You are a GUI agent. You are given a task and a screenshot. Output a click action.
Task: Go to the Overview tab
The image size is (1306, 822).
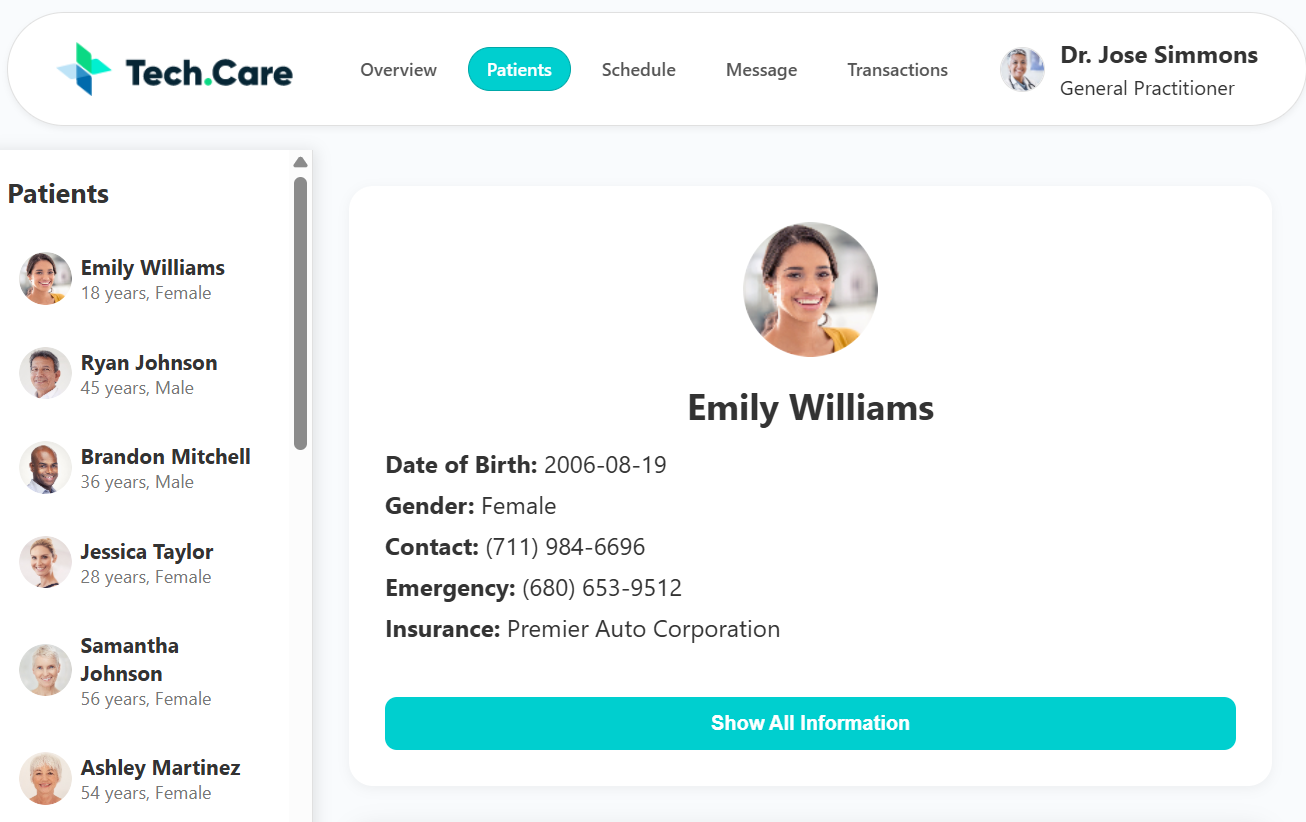tap(398, 70)
